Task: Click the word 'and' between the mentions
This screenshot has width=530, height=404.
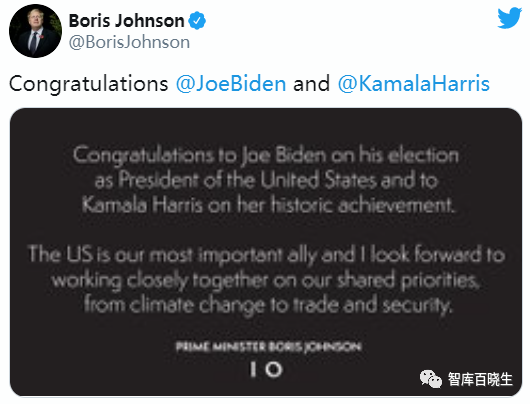Action: click(311, 84)
